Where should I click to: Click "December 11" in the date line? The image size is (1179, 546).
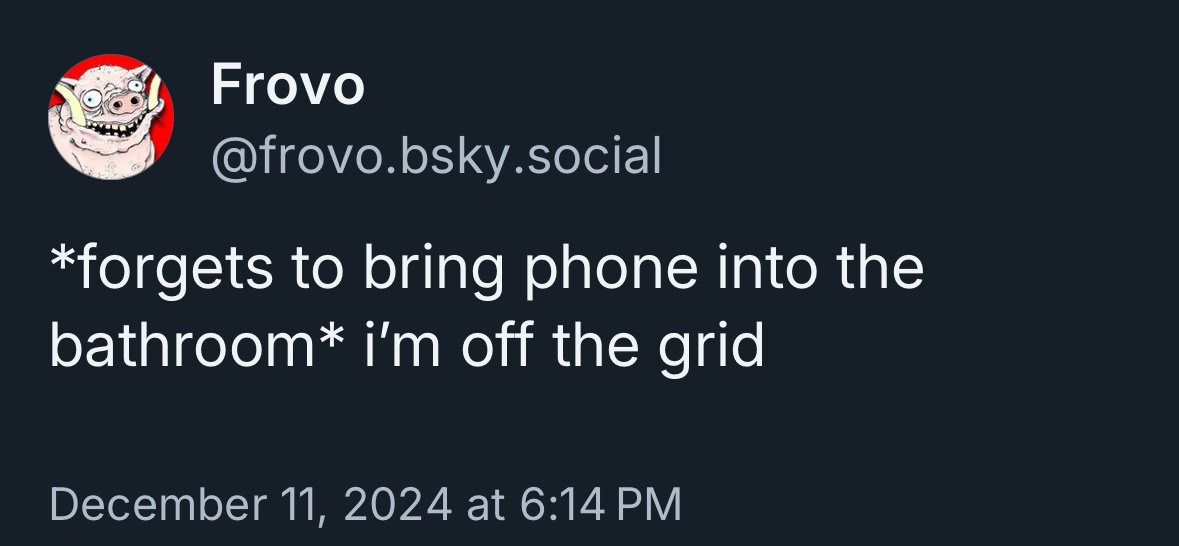click(189, 503)
